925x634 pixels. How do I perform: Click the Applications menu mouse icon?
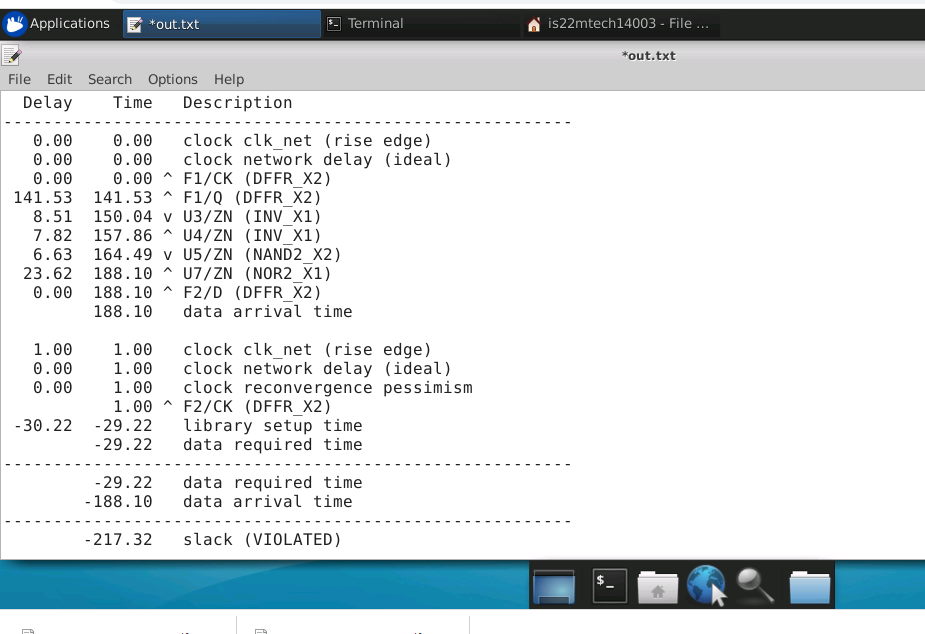[x=15, y=23]
